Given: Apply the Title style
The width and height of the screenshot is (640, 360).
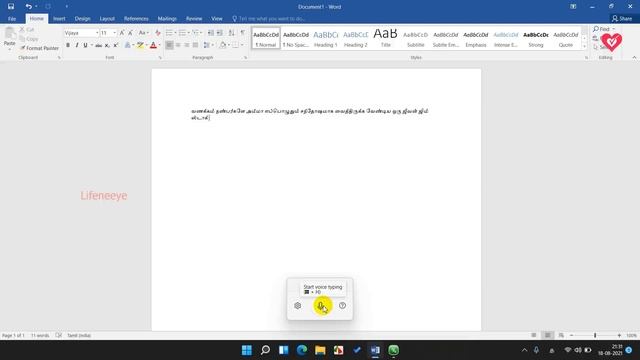Looking at the screenshot, I should coord(385,38).
